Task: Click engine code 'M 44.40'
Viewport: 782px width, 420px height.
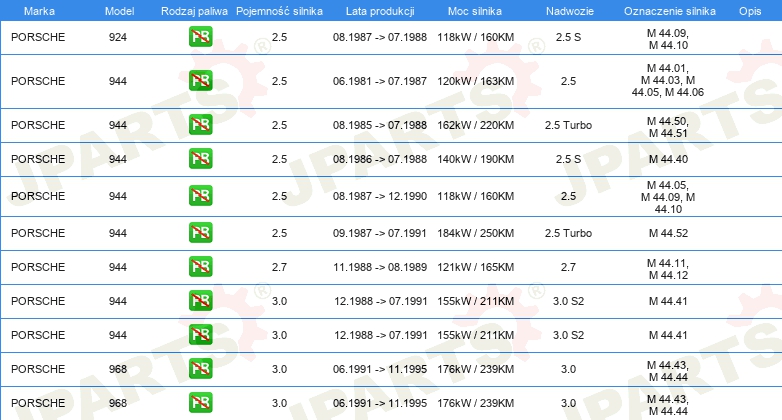Action: click(x=668, y=159)
